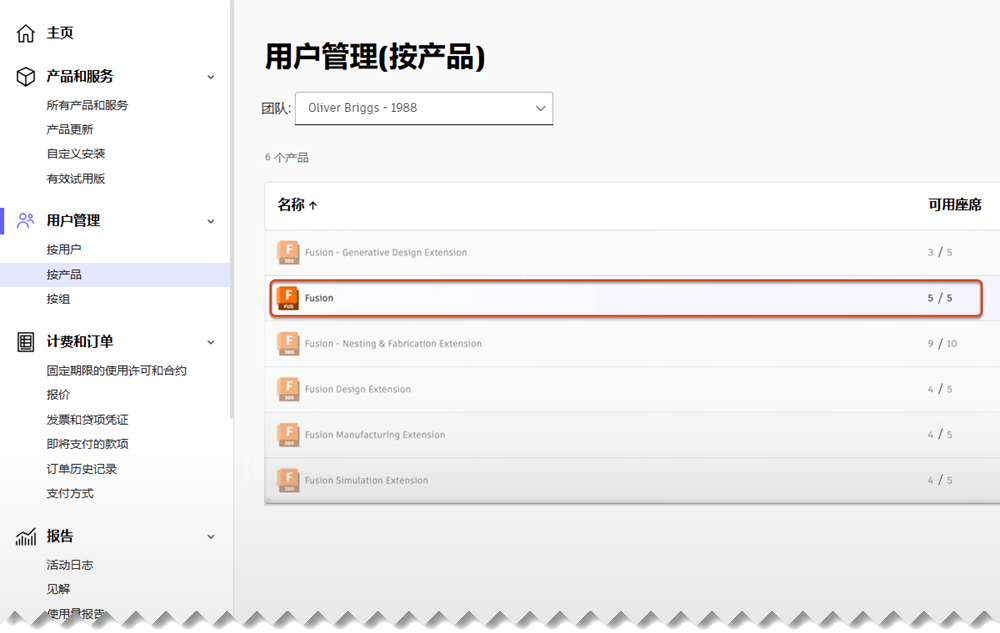The width and height of the screenshot is (1000, 633).
Task: Click the 9 / 10 seats value
Action: coord(942,344)
